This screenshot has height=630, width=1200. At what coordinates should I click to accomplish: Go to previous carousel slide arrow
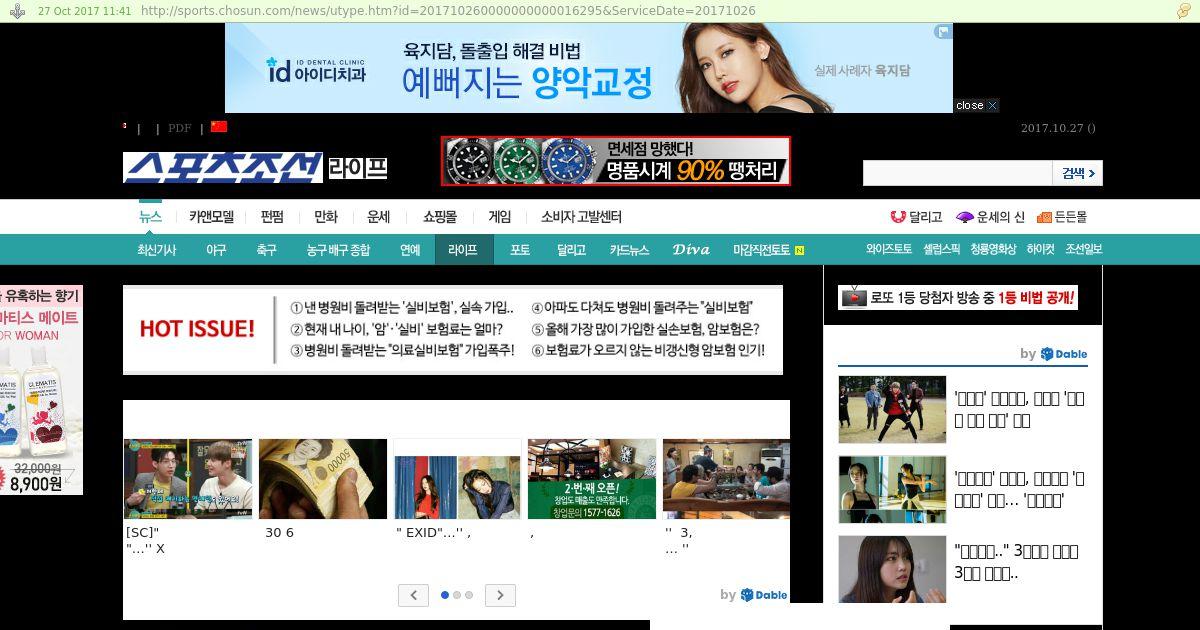[x=413, y=595]
